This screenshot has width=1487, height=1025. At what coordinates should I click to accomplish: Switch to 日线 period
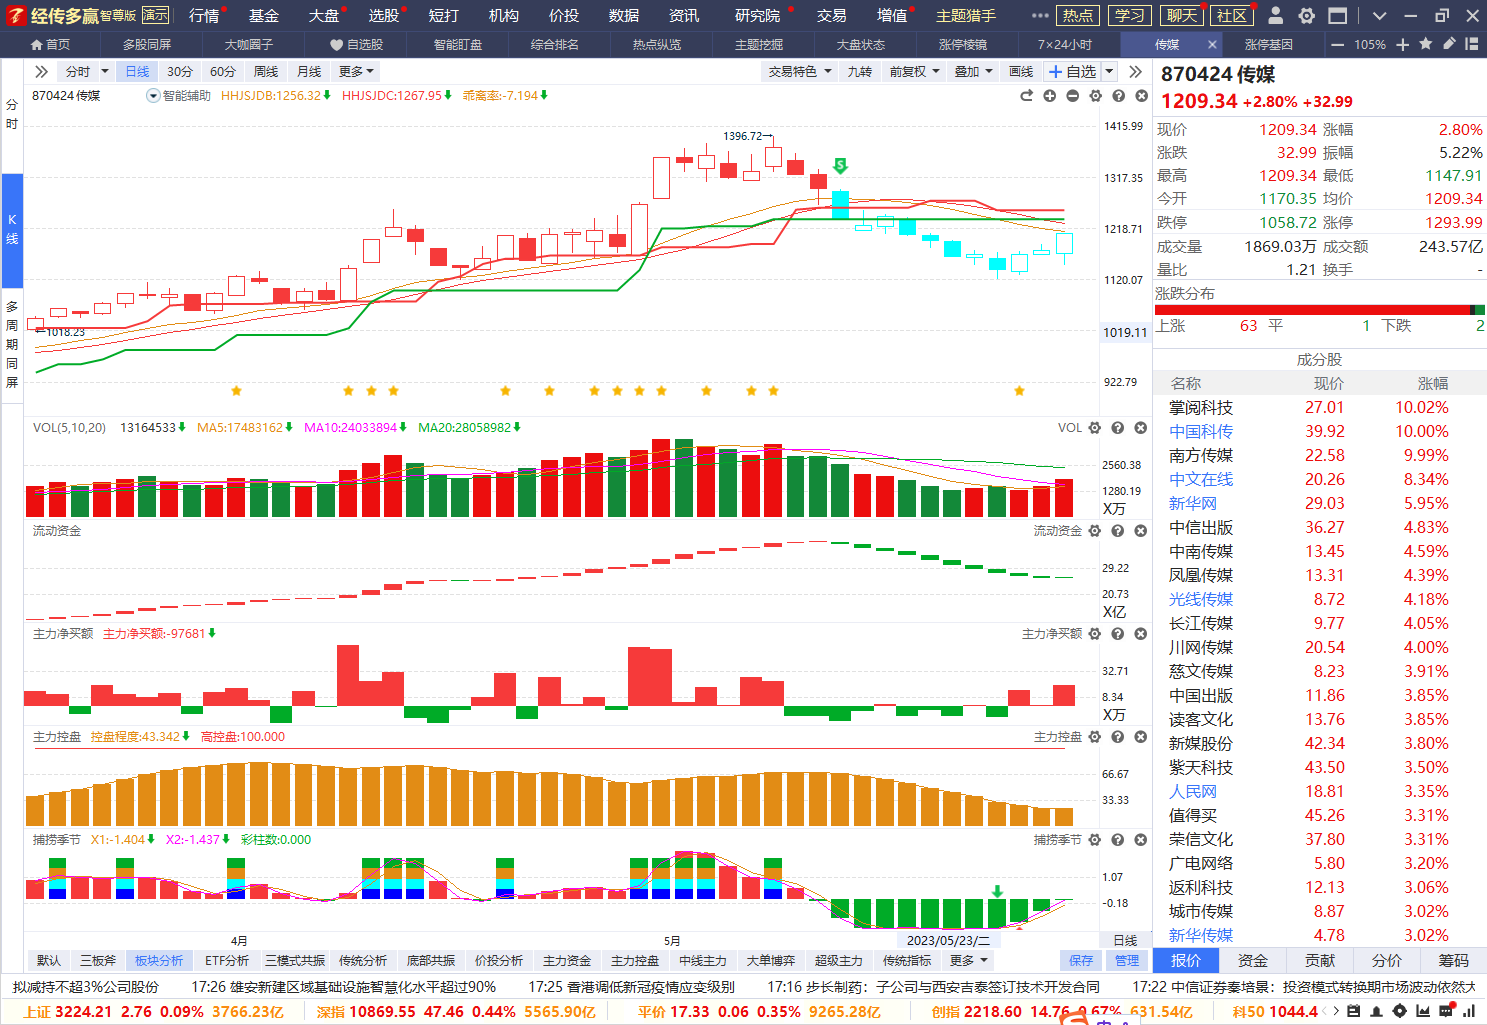click(x=137, y=72)
